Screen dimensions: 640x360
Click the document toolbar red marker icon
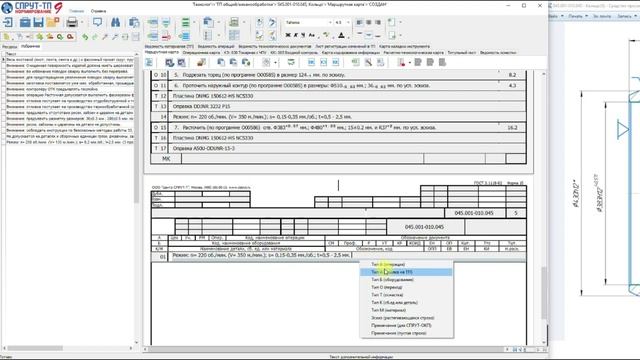402,62
